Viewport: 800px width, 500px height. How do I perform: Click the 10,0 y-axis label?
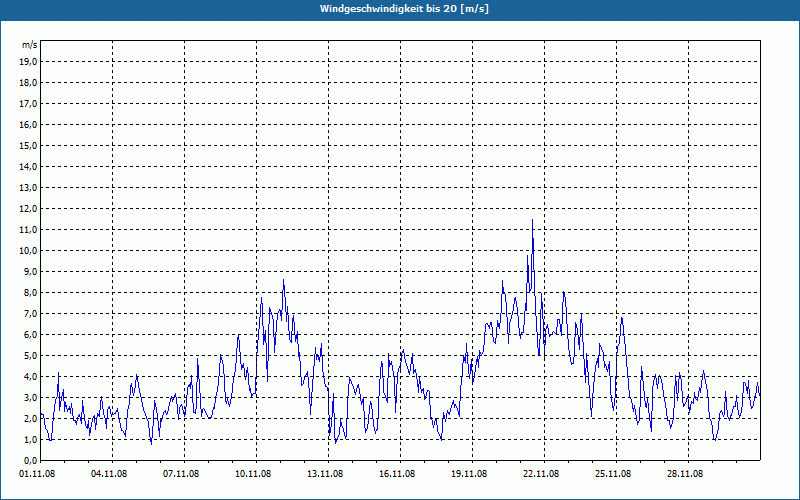click(28, 251)
